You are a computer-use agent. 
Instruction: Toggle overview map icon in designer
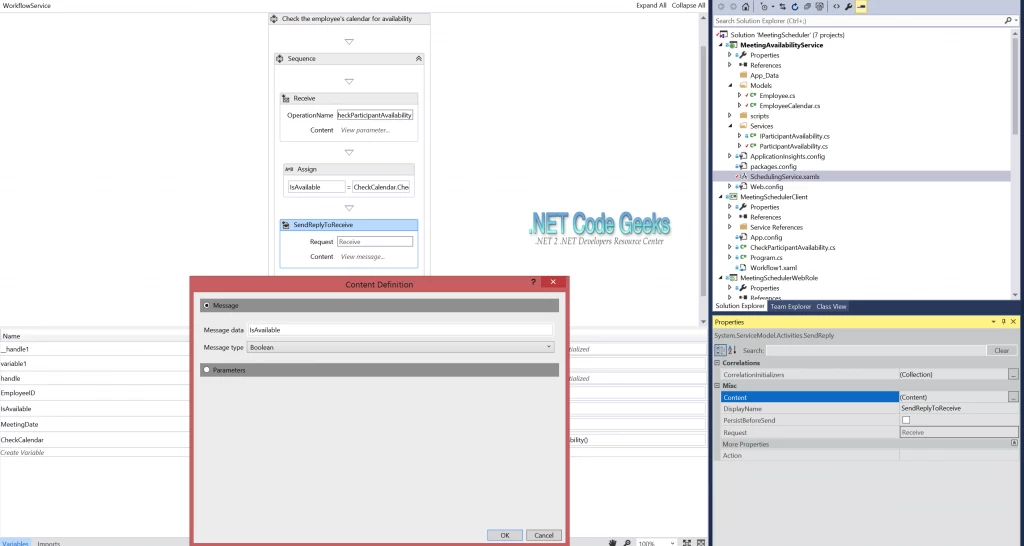701,543
